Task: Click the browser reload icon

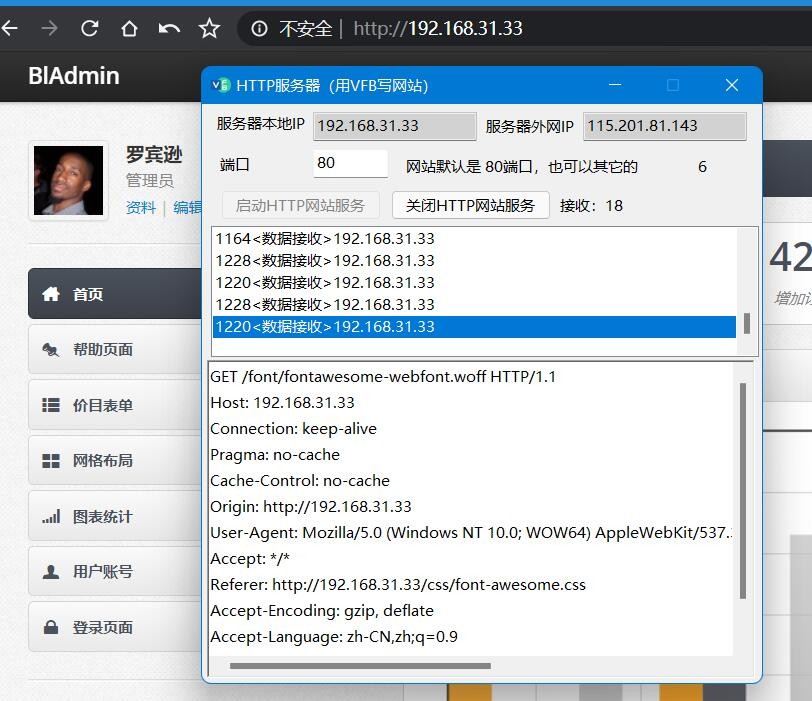Action: pyautogui.click(x=89, y=29)
